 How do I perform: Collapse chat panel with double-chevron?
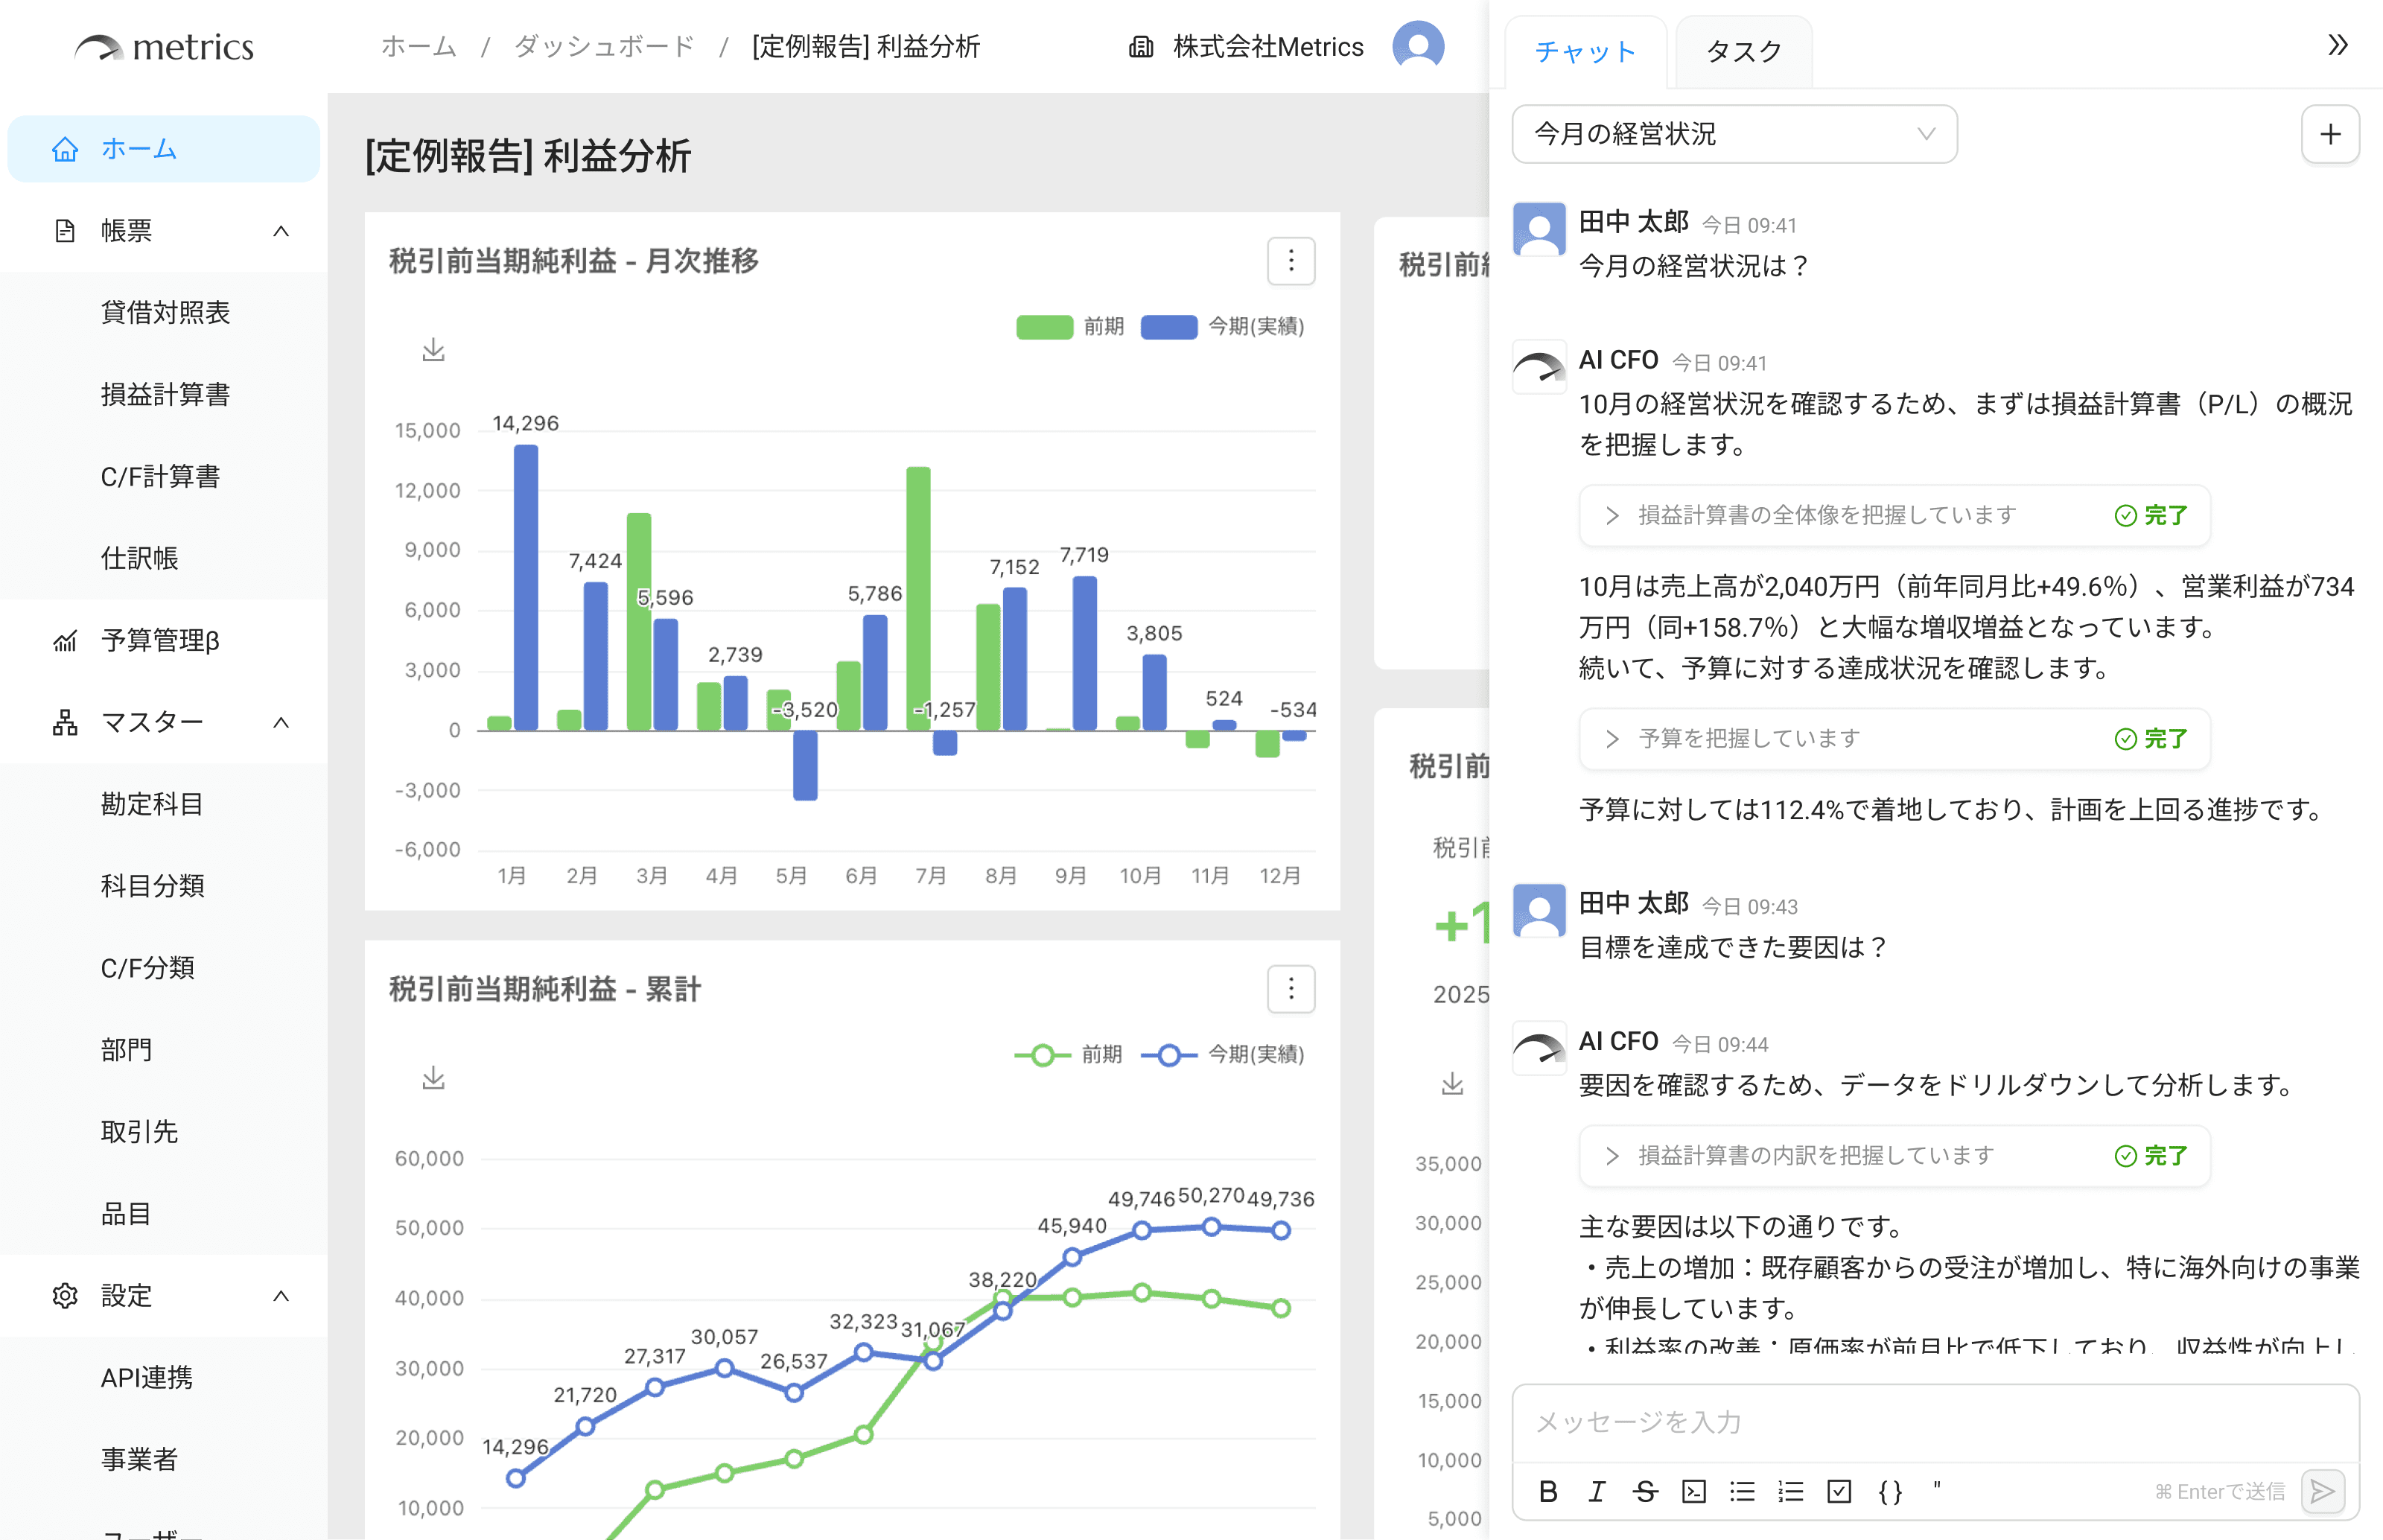2337,46
